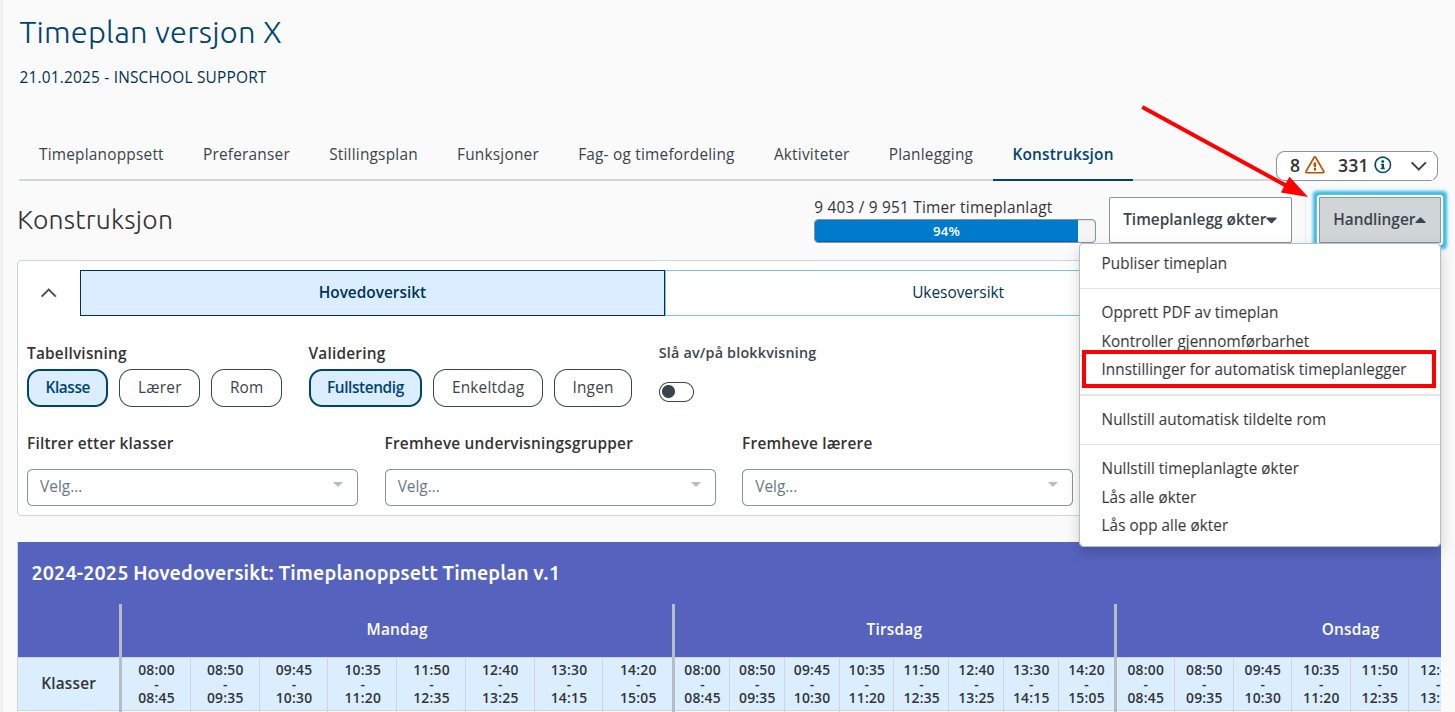The image size is (1455, 712).
Task: Click Mandag 11:50 - 12:35 time slot
Action: 431,684
